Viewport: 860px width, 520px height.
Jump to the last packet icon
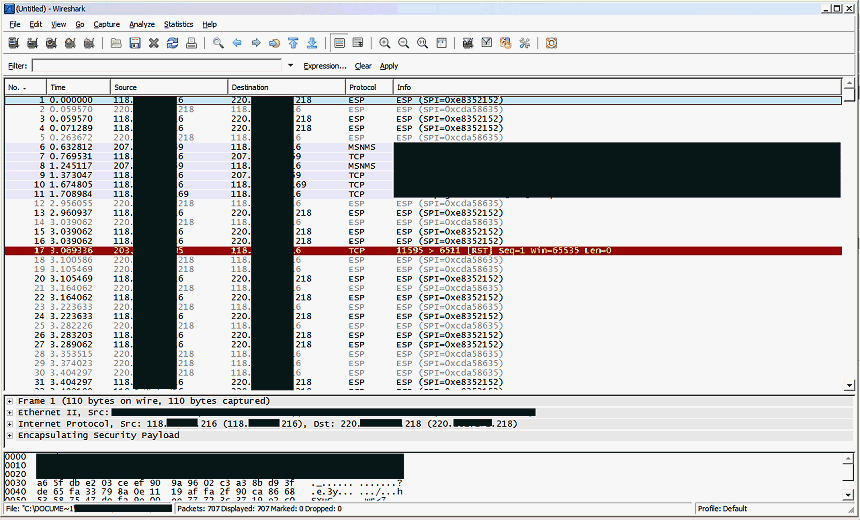312,43
